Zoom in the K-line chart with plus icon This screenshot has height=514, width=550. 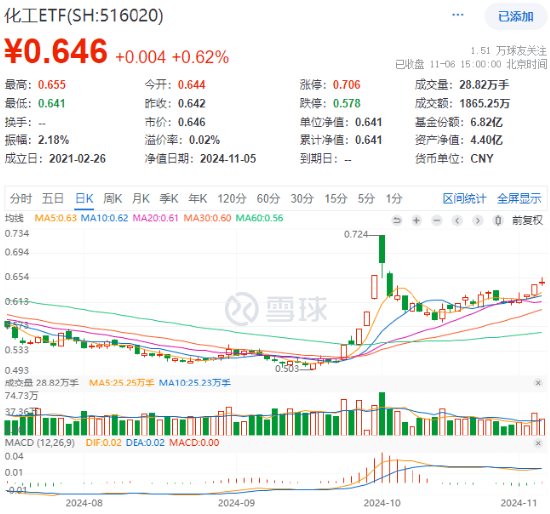[417, 220]
